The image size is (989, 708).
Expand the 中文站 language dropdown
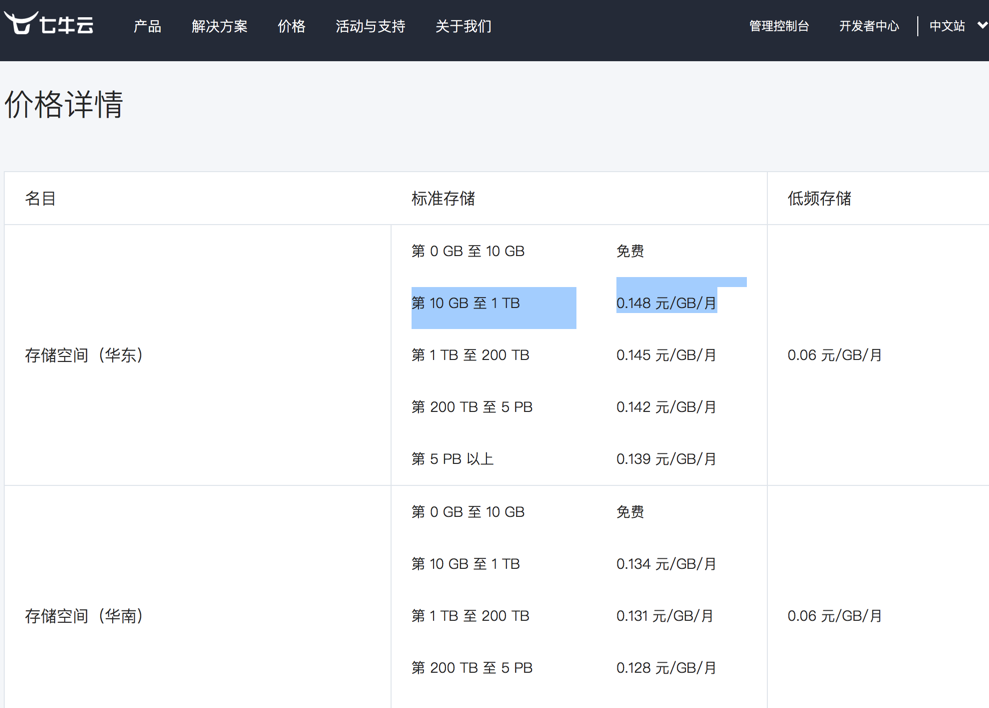[957, 26]
